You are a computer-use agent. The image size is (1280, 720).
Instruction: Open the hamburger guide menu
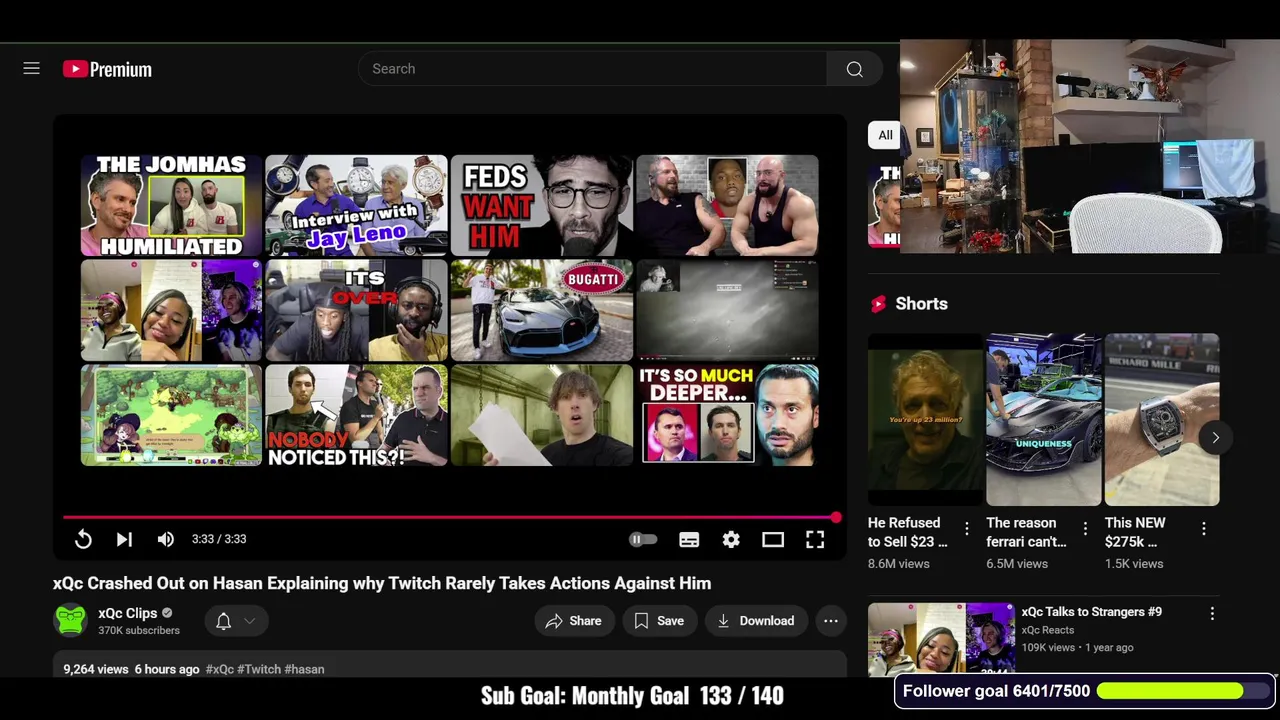32,69
